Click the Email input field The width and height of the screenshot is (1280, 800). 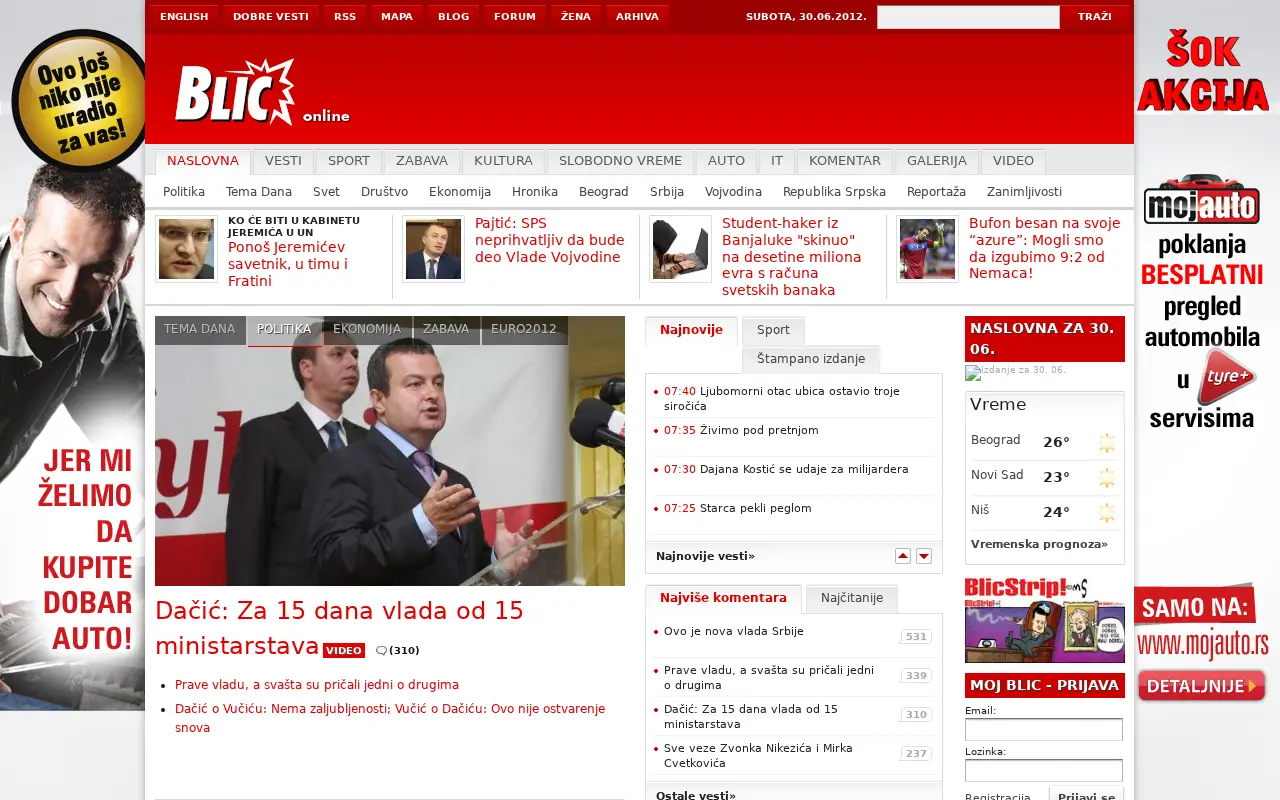pos(1044,730)
